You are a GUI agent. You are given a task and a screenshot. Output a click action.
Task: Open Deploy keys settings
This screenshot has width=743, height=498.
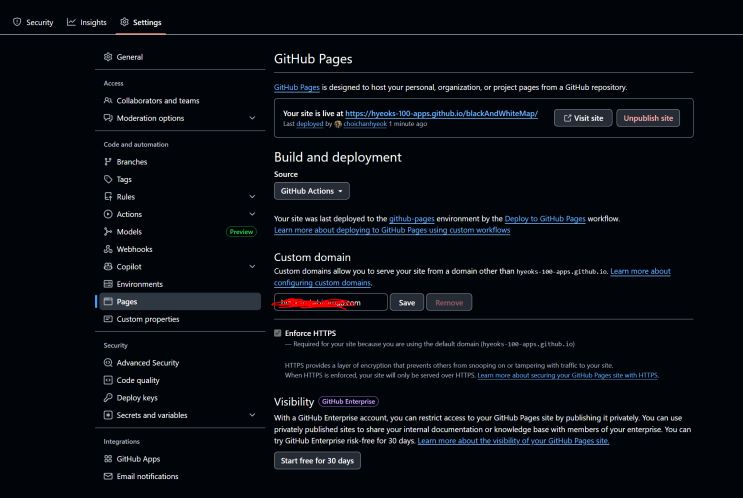point(180,398)
